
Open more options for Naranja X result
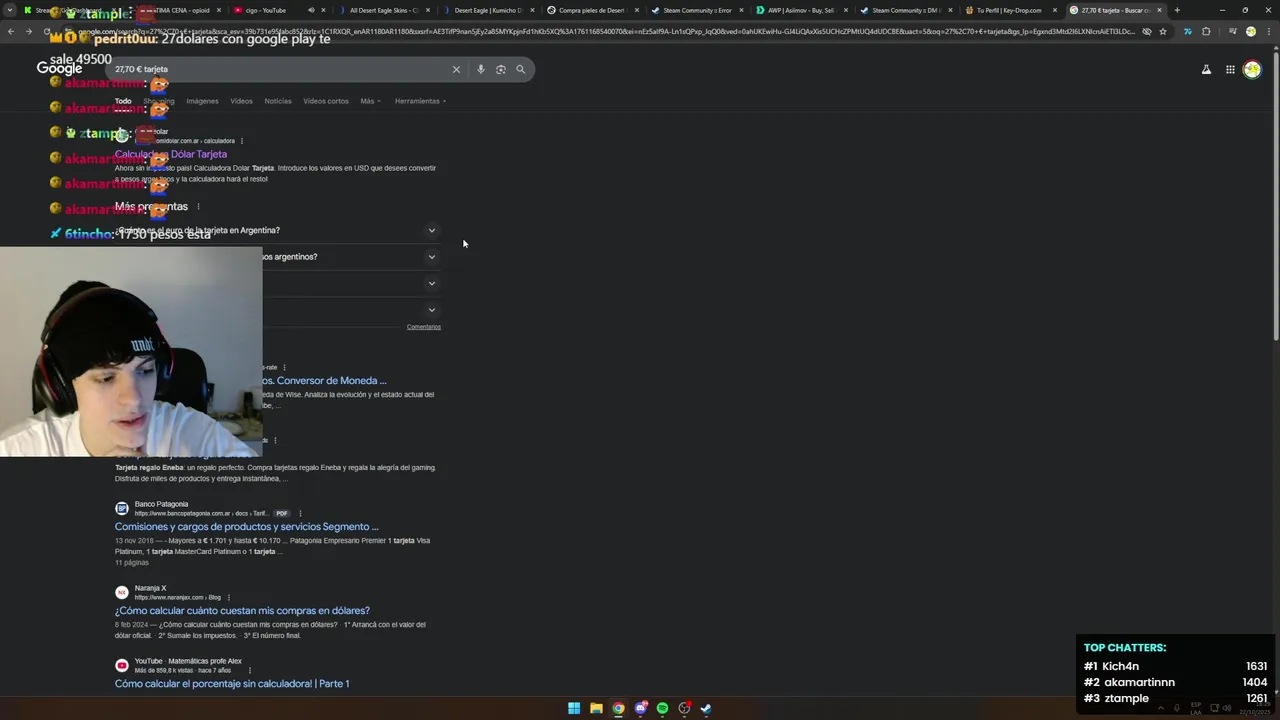click(x=229, y=597)
